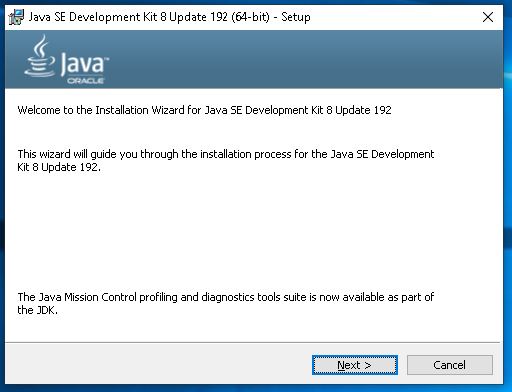Cancel the Java SE installation

pyautogui.click(x=450, y=365)
